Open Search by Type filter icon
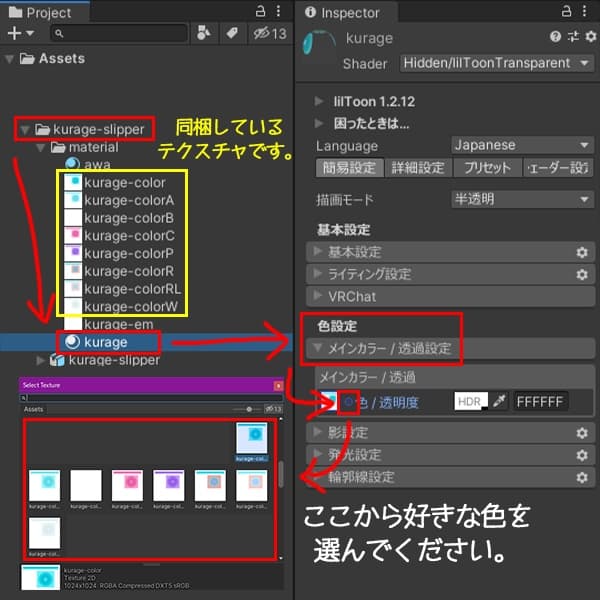This screenshot has width=600, height=600. point(204,33)
